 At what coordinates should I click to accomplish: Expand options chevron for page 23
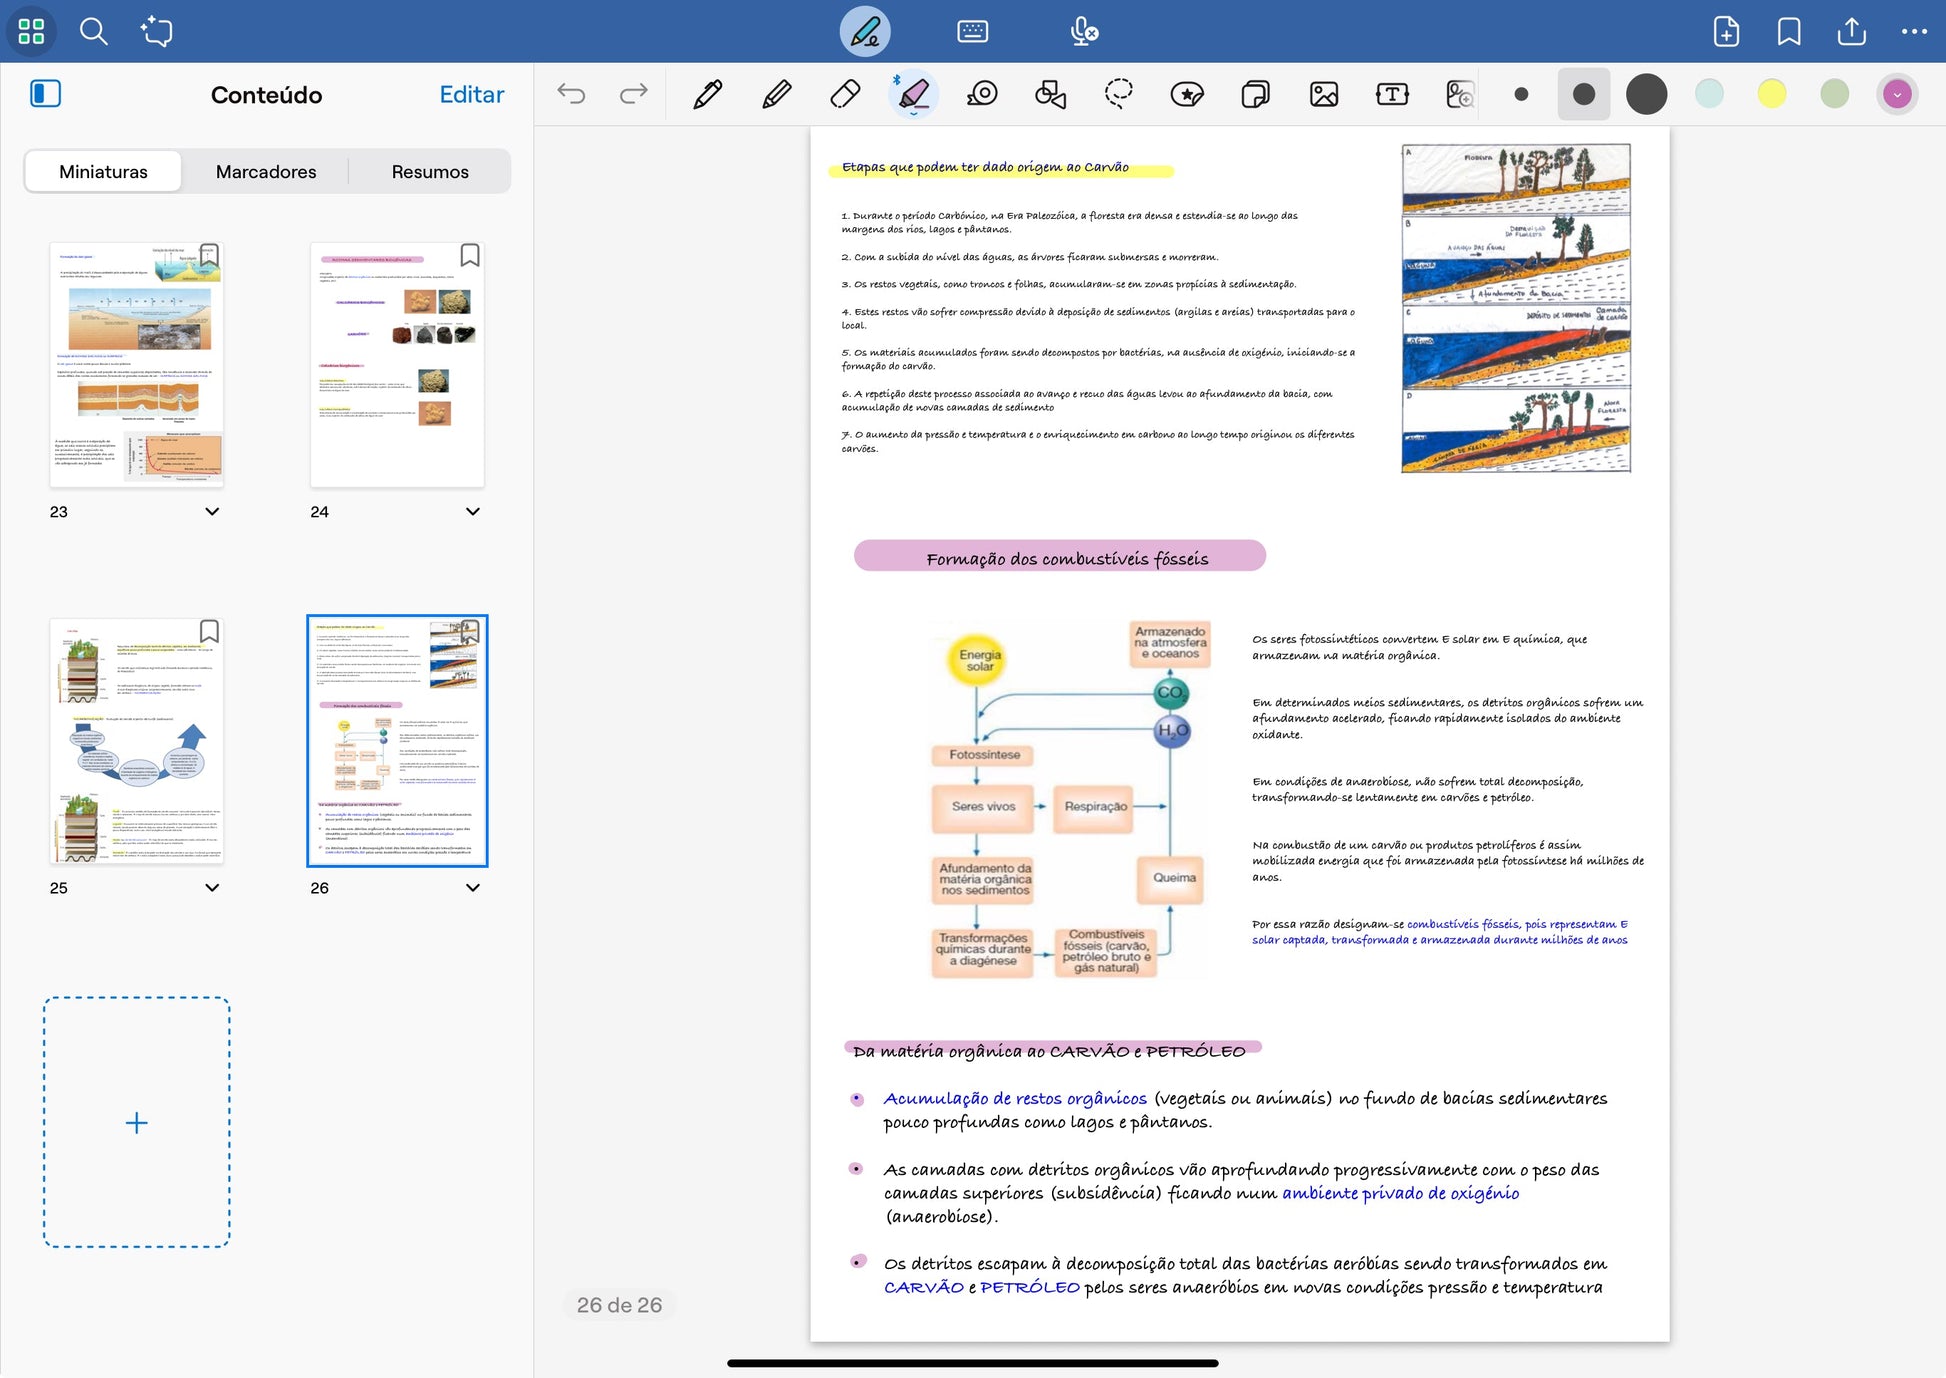pos(212,511)
